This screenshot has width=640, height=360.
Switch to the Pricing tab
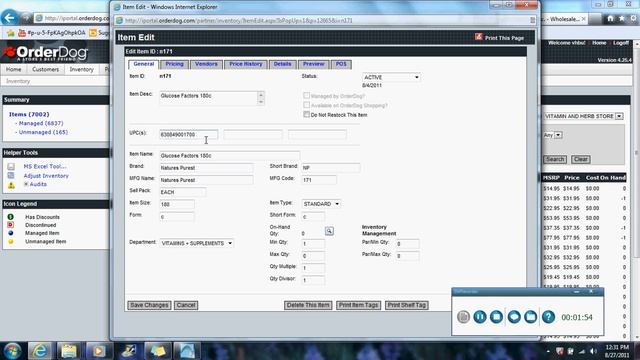point(174,64)
